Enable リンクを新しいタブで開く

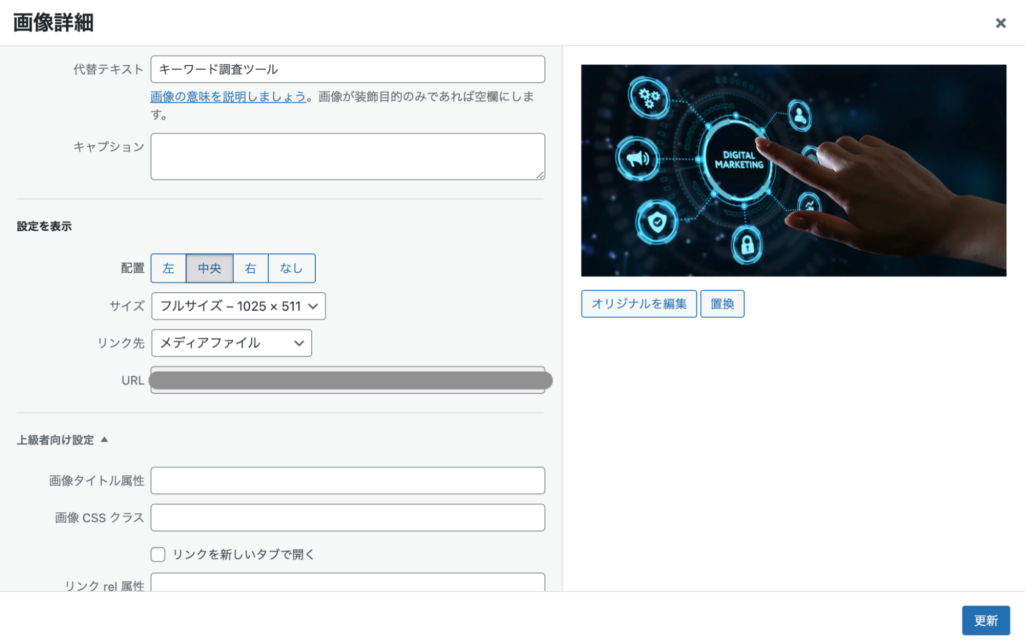coord(157,553)
